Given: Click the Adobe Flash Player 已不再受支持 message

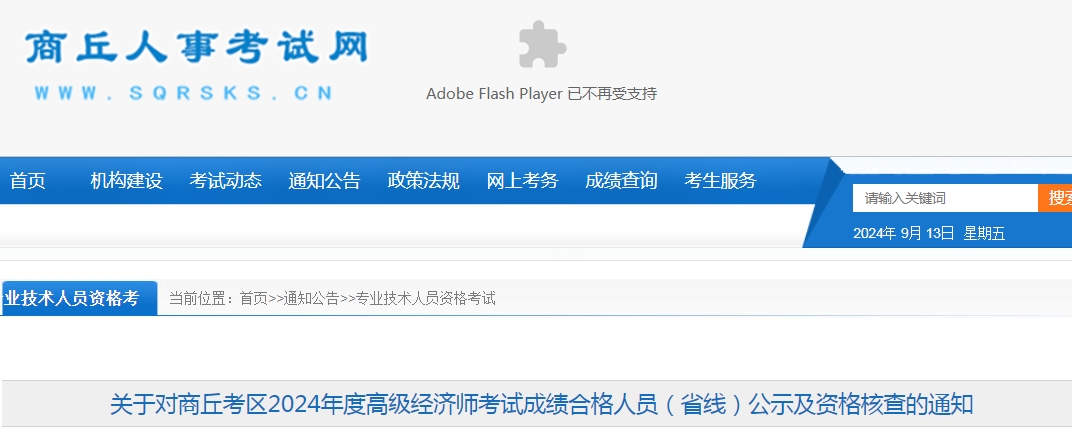Looking at the screenshot, I should click(541, 94).
